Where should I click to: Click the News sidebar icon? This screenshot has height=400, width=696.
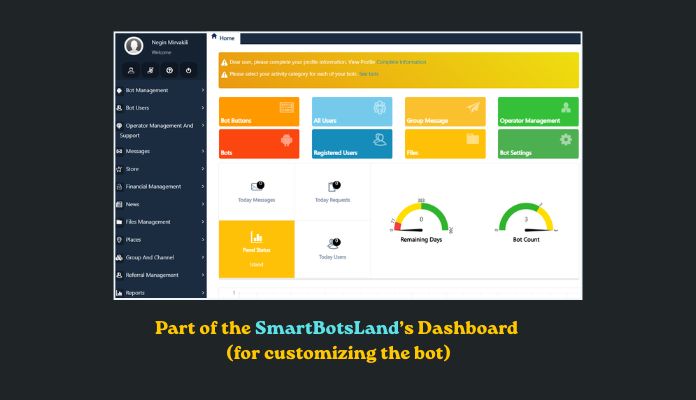coord(119,204)
